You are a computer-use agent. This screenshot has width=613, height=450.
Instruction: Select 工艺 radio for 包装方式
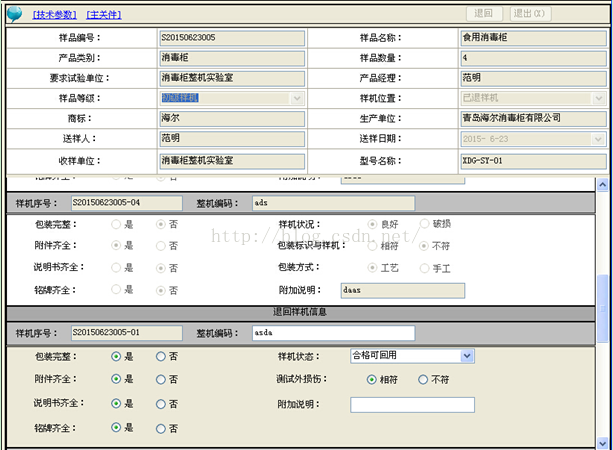[372, 268]
